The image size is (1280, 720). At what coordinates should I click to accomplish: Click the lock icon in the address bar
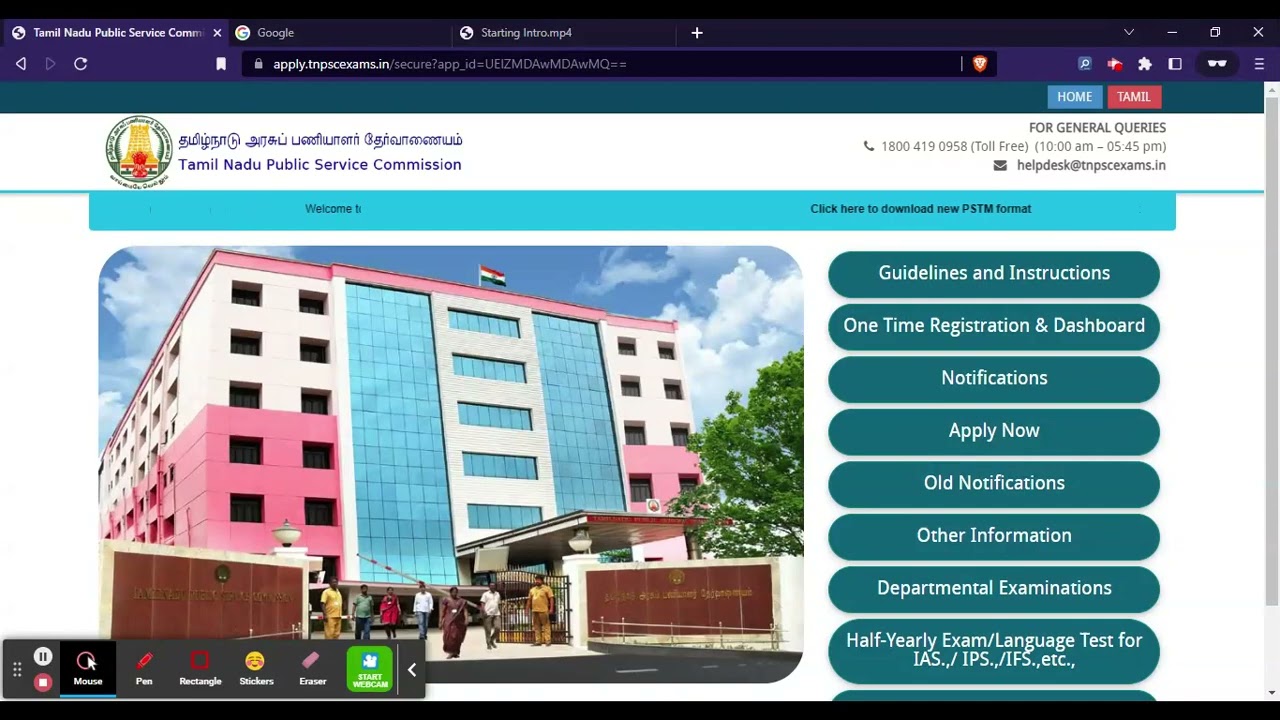(258, 64)
